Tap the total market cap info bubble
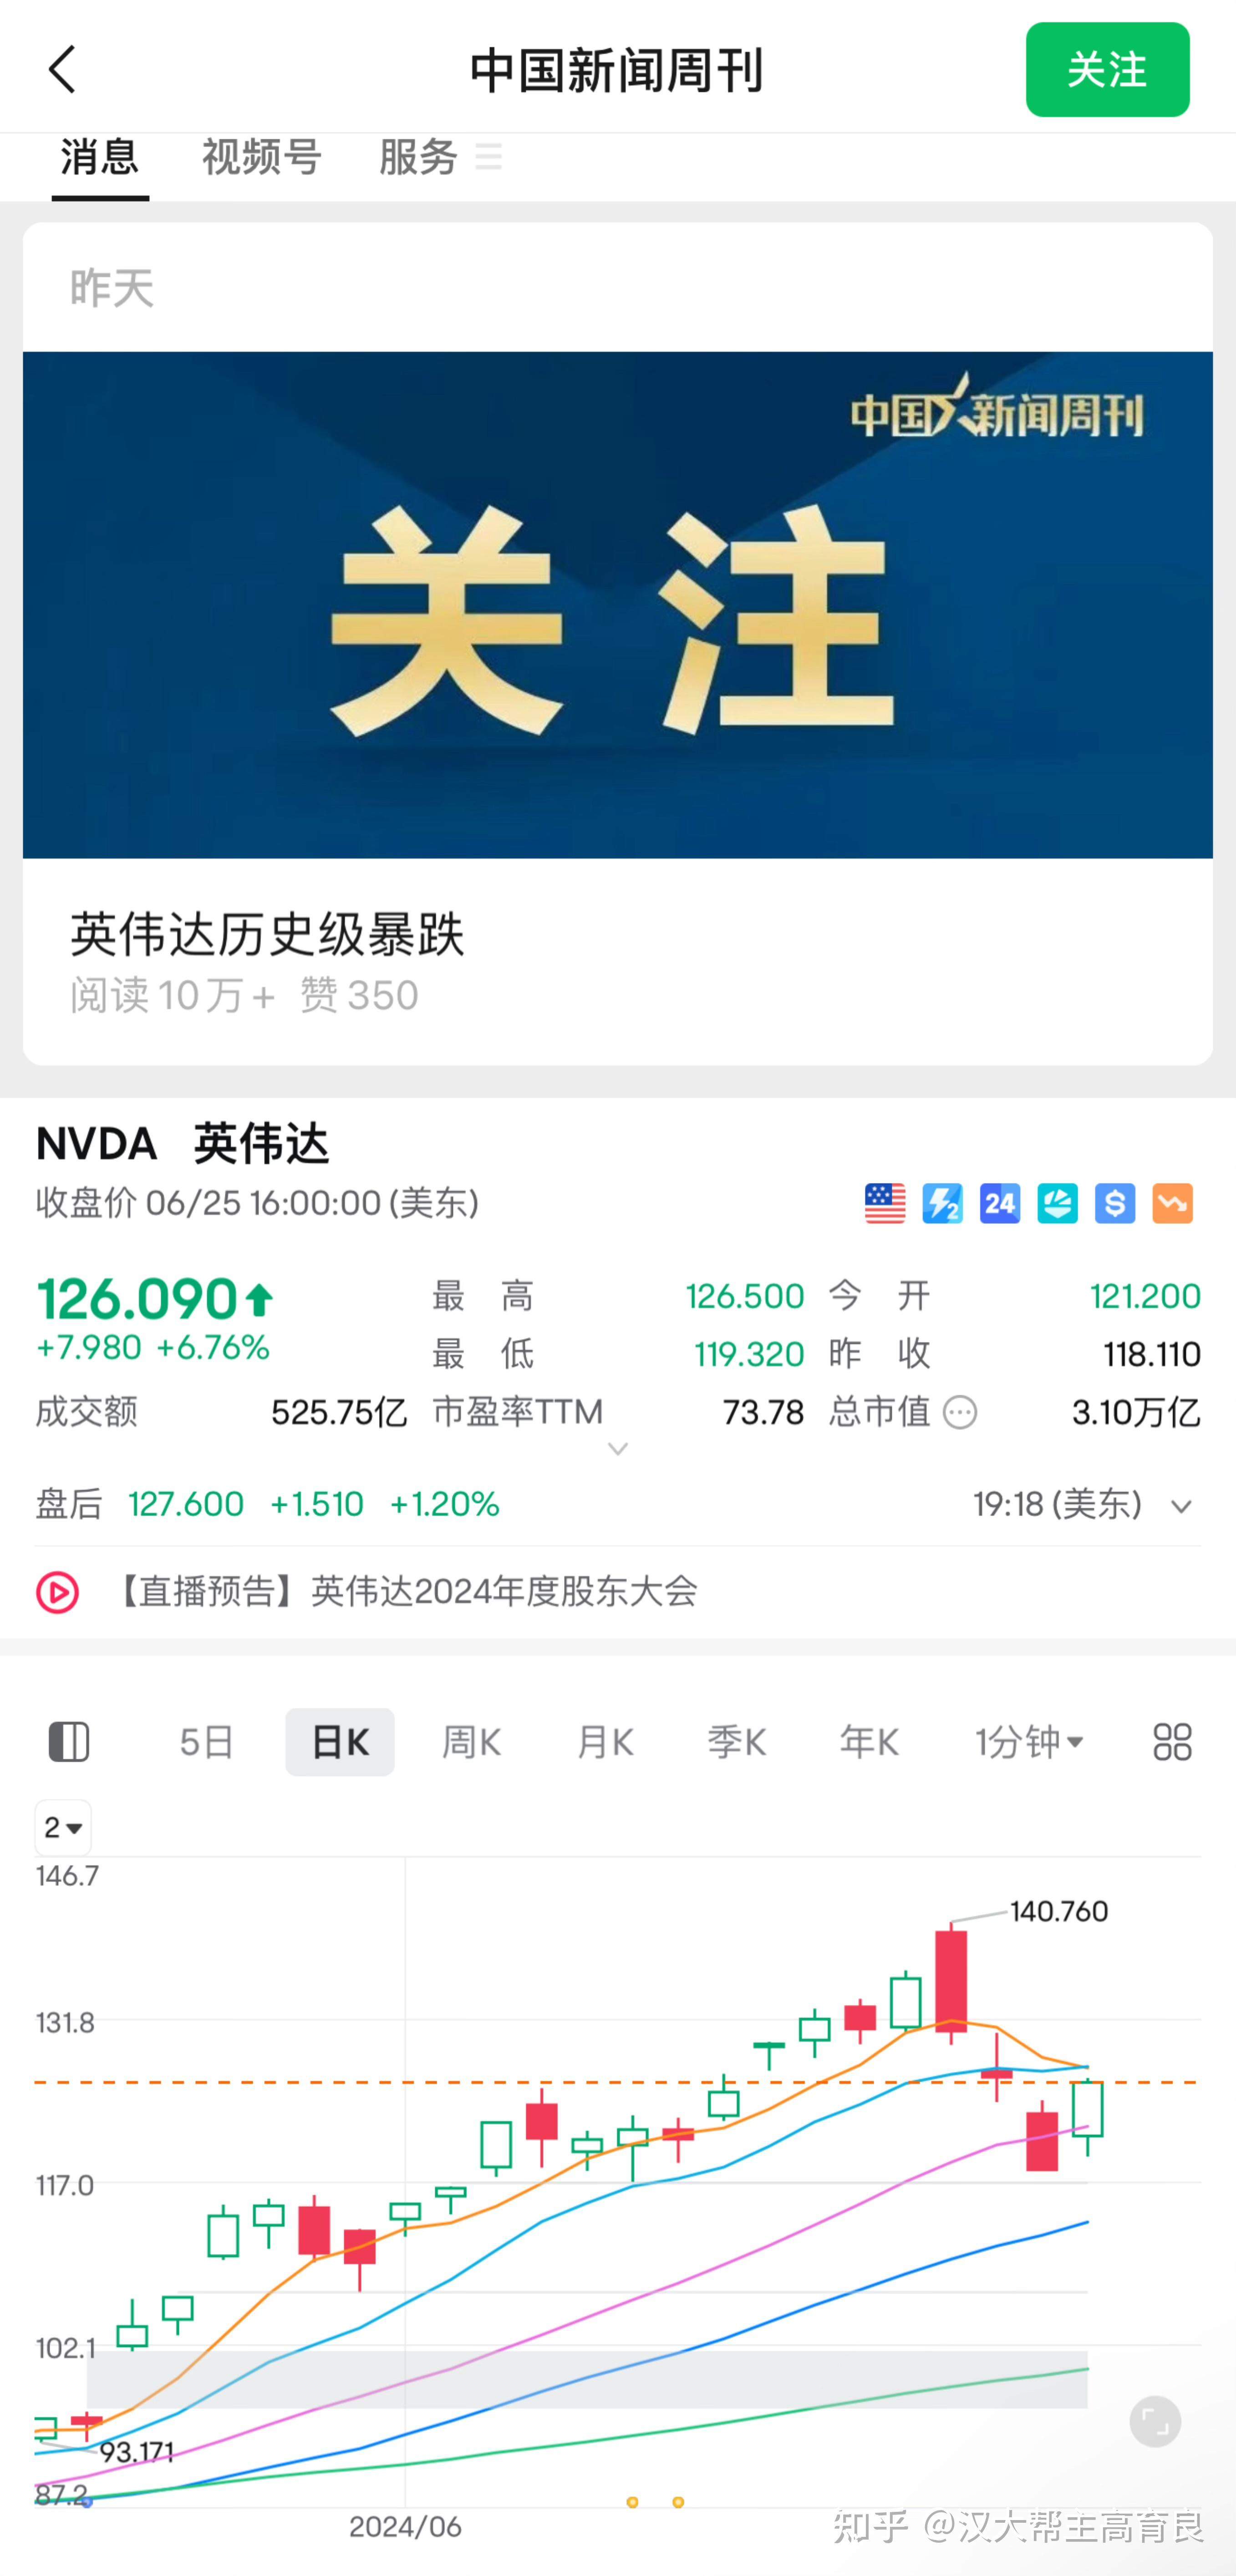Image resolution: width=1236 pixels, height=2576 pixels. (960, 1412)
